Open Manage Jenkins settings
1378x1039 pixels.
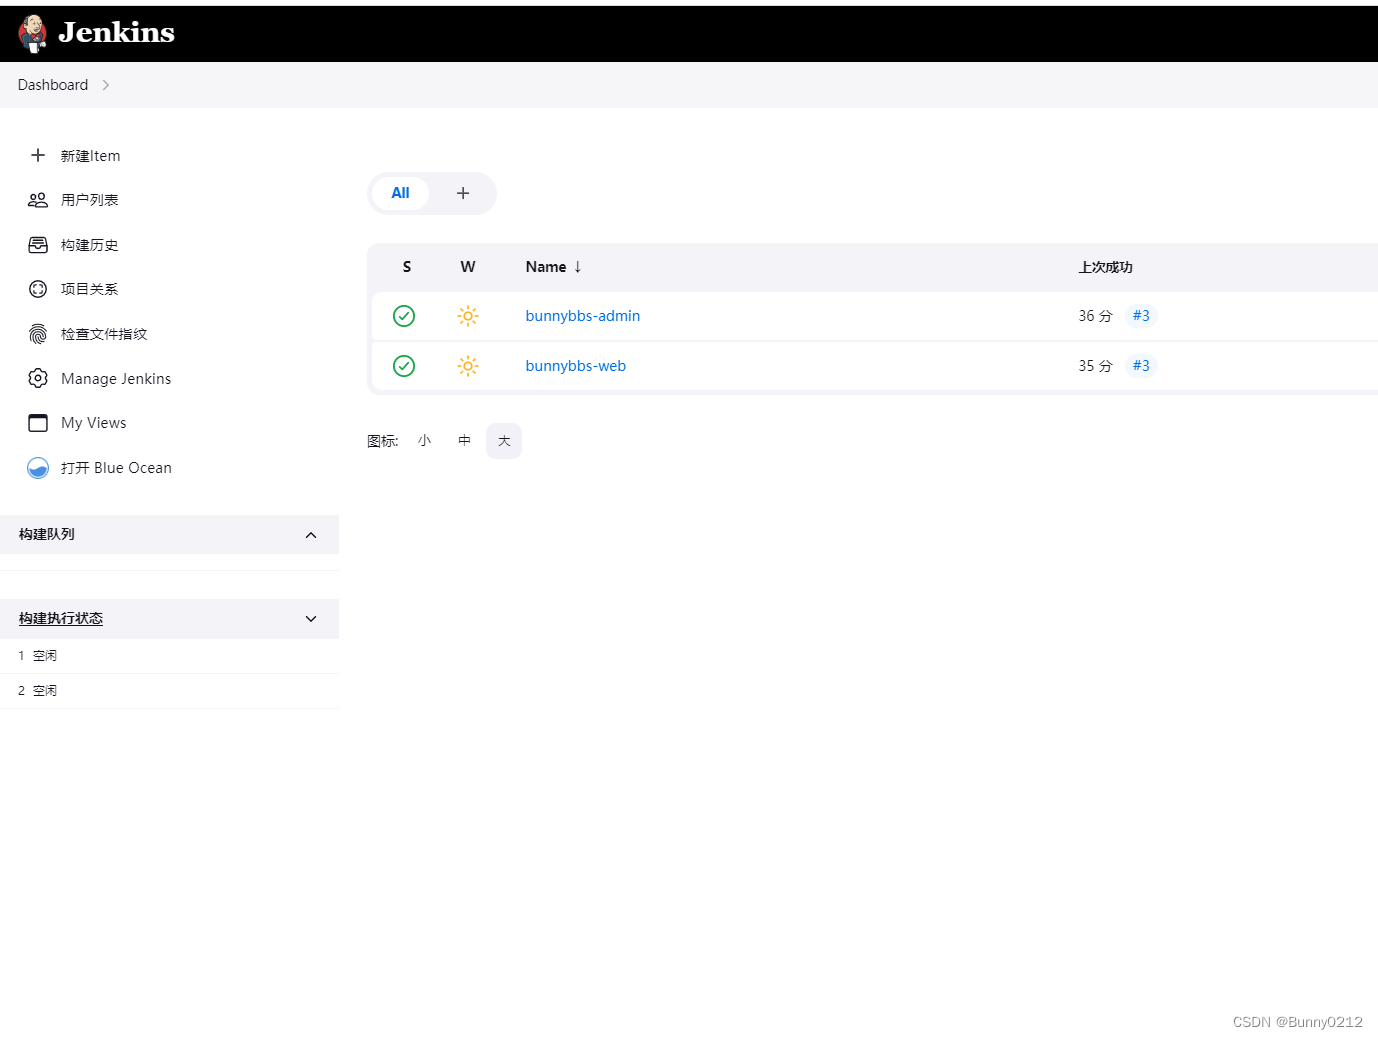tap(116, 379)
